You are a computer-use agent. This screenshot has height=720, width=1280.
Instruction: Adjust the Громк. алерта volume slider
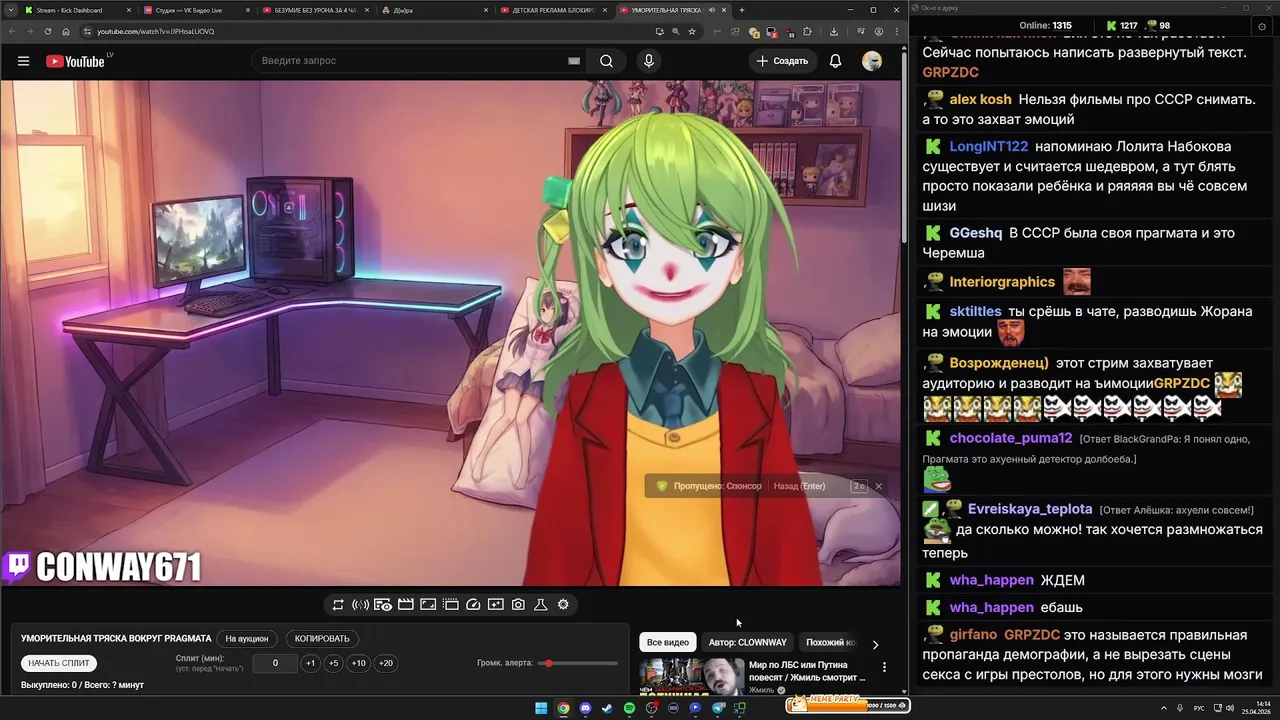[x=579, y=663]
